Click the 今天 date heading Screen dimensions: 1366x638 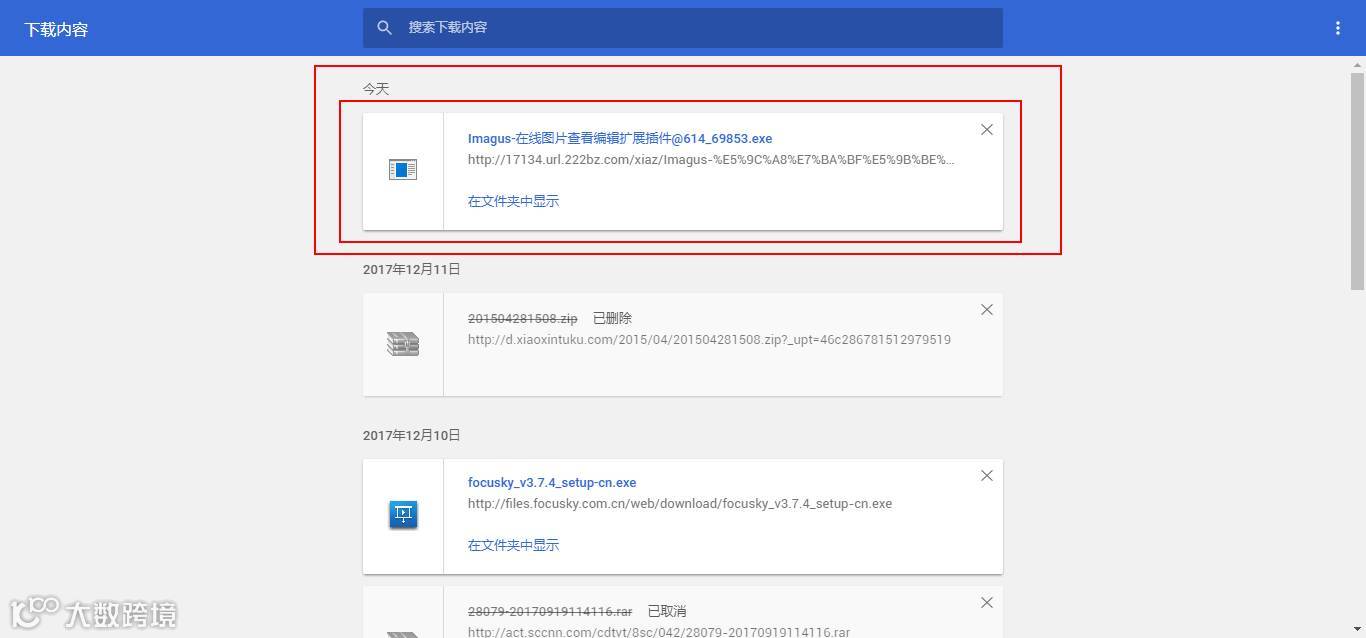(376, 89)
